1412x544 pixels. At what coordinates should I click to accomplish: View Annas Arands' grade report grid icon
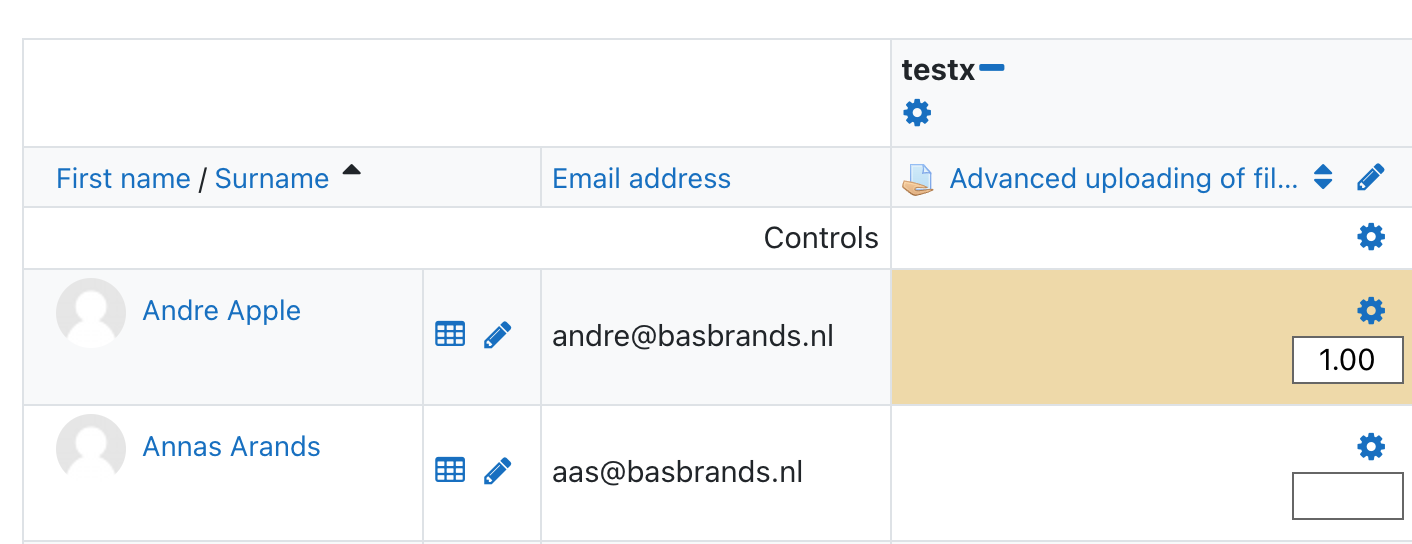(450, 470)
